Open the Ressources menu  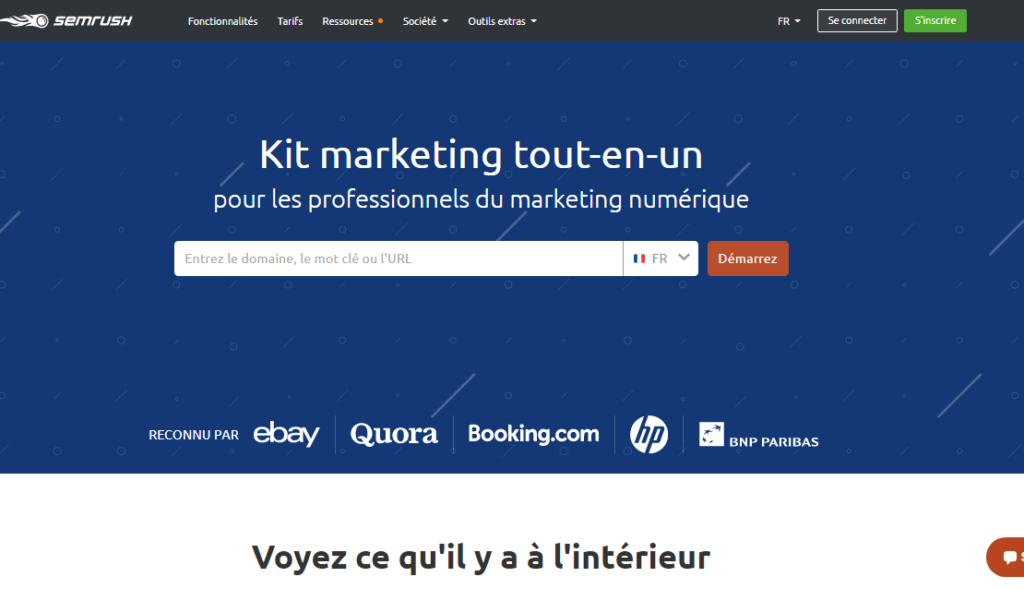[352, 21]
